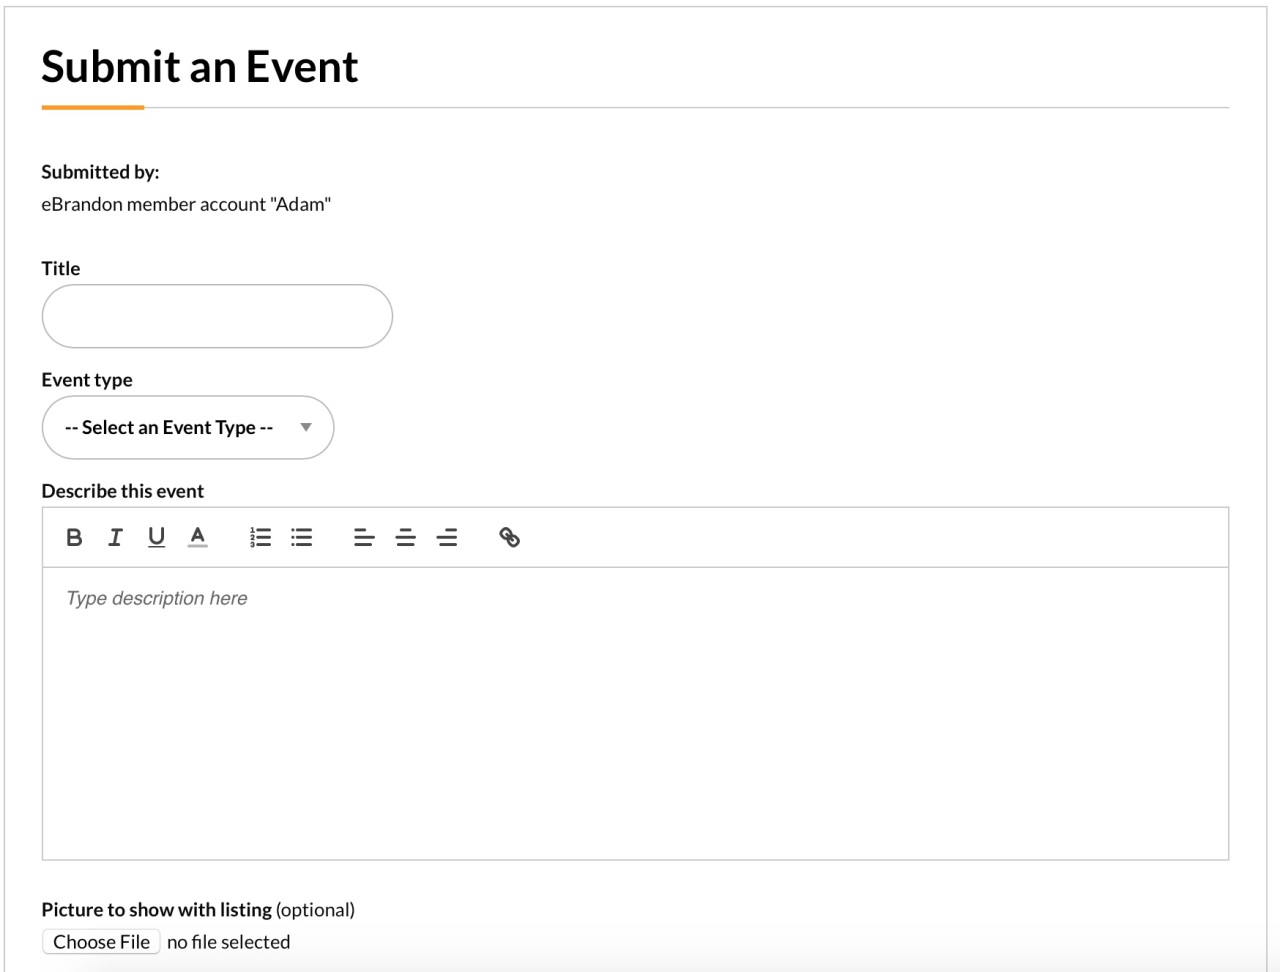Toggle bold formatting in description editor

(x=74, y=538)
